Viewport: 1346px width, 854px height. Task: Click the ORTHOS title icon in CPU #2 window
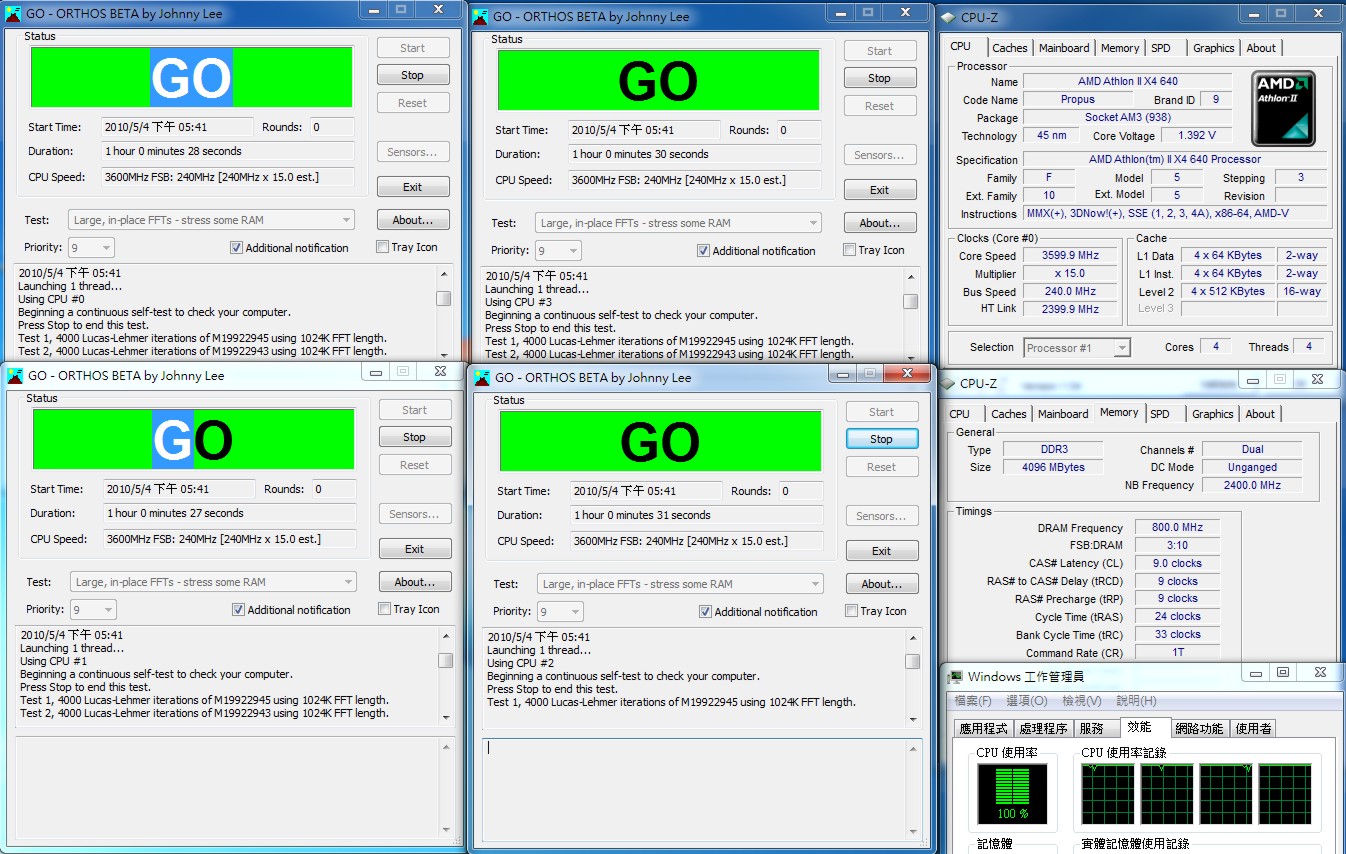click(x=482, y=377)
